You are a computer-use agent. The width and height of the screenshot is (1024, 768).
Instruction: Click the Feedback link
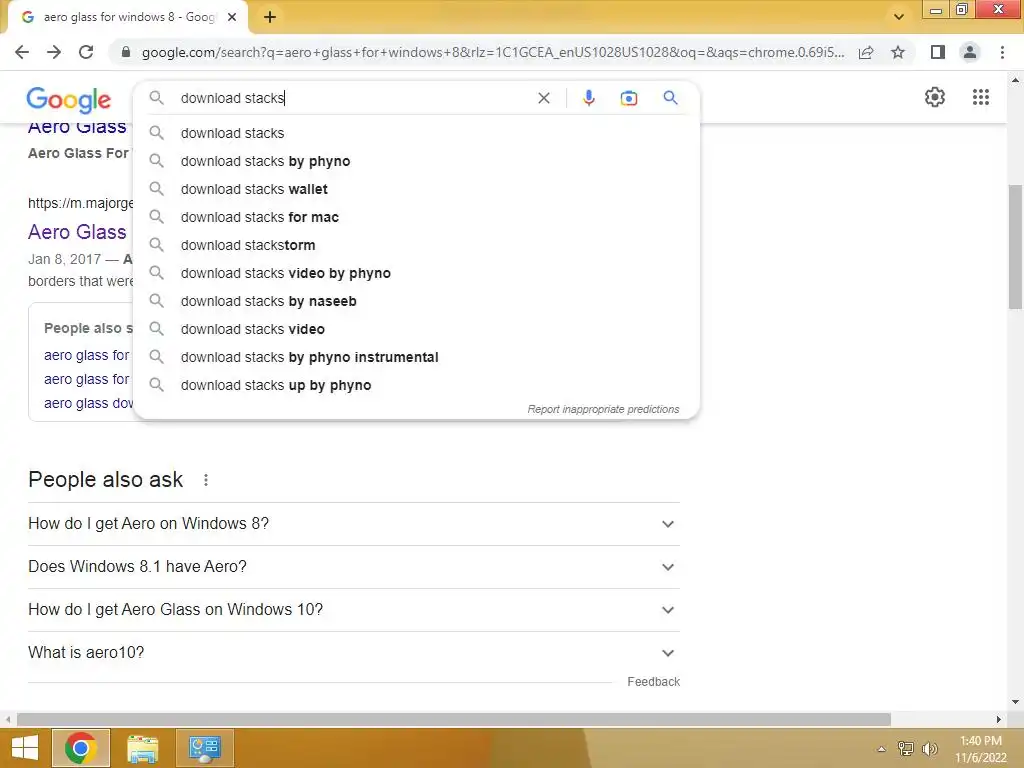pyautogui.click(x=653, y=682)
